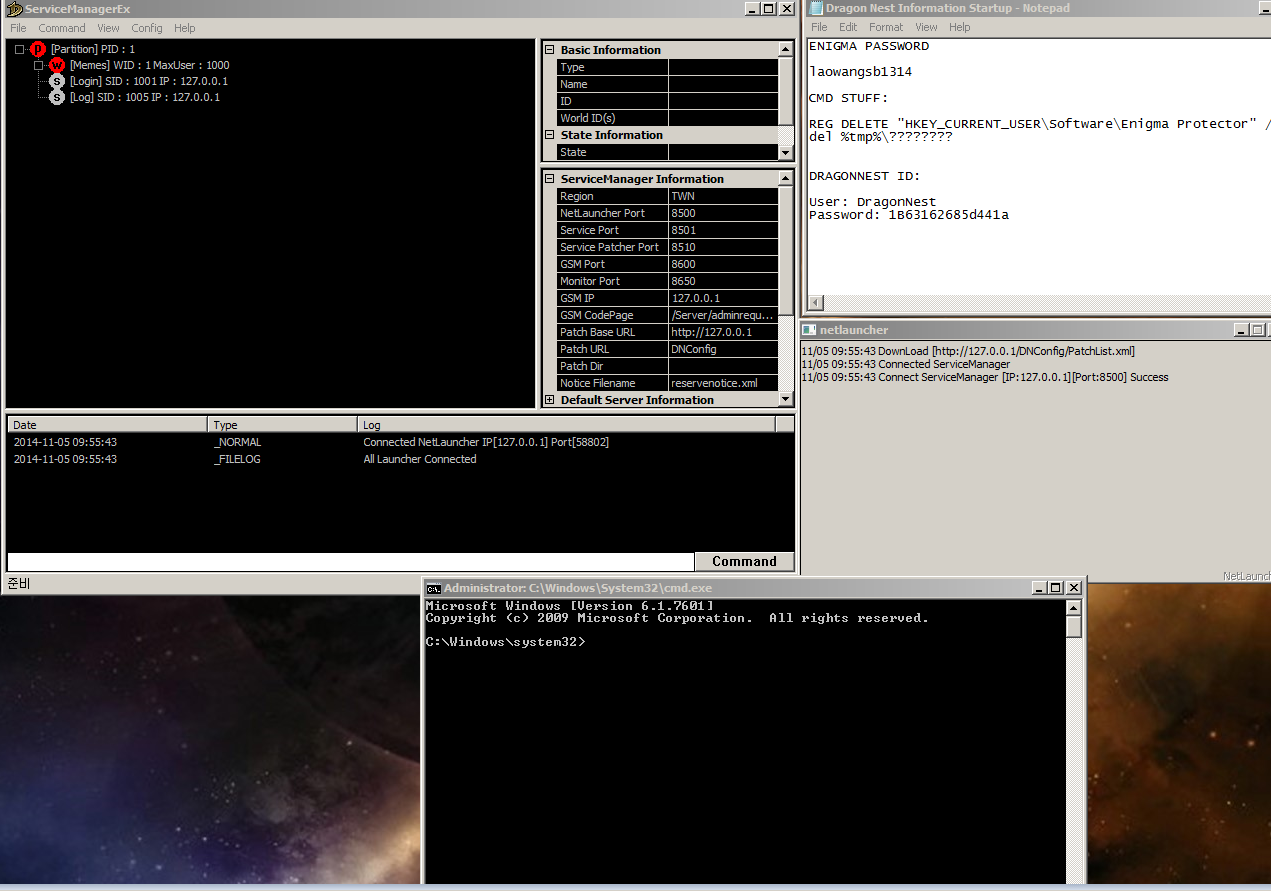Click the GSM IP value cell
Image resolution: width=1271 pixels, height=891 pixels.
pyautogui.click(x=723, y=298)
